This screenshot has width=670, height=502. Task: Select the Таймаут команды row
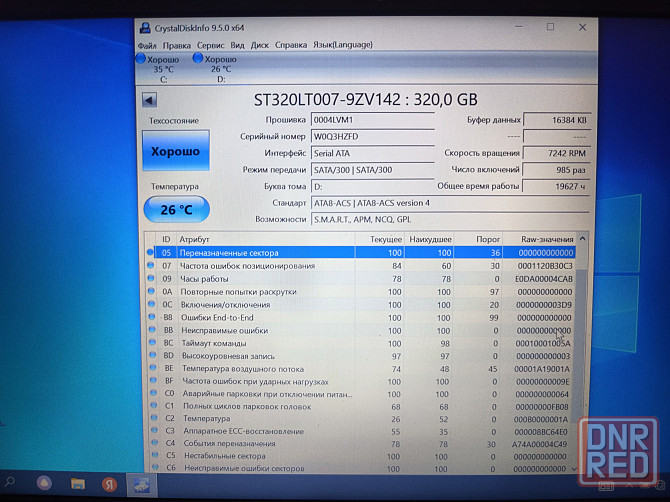[x=362, y=343]
